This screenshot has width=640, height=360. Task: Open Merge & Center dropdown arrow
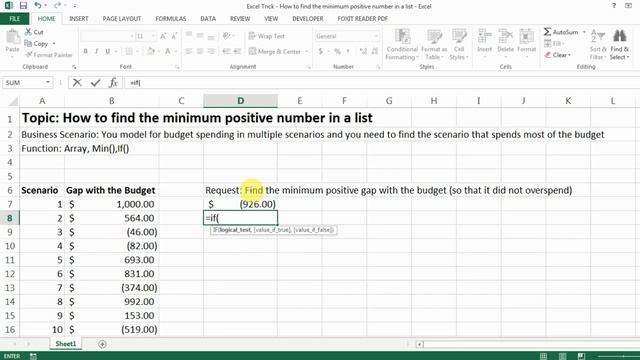[307, 51]
